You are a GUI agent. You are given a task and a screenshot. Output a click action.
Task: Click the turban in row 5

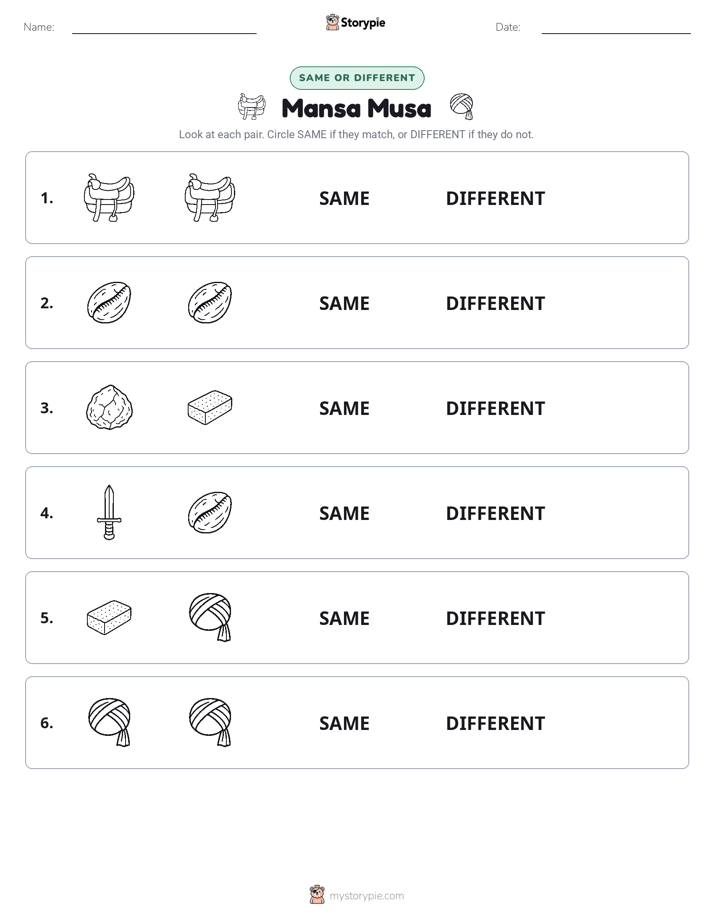(x=210, y=617)
